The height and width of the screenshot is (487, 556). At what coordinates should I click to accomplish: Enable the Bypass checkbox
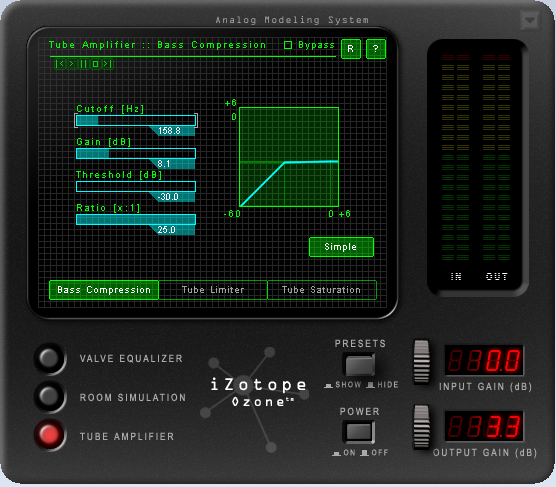point(288,45)
